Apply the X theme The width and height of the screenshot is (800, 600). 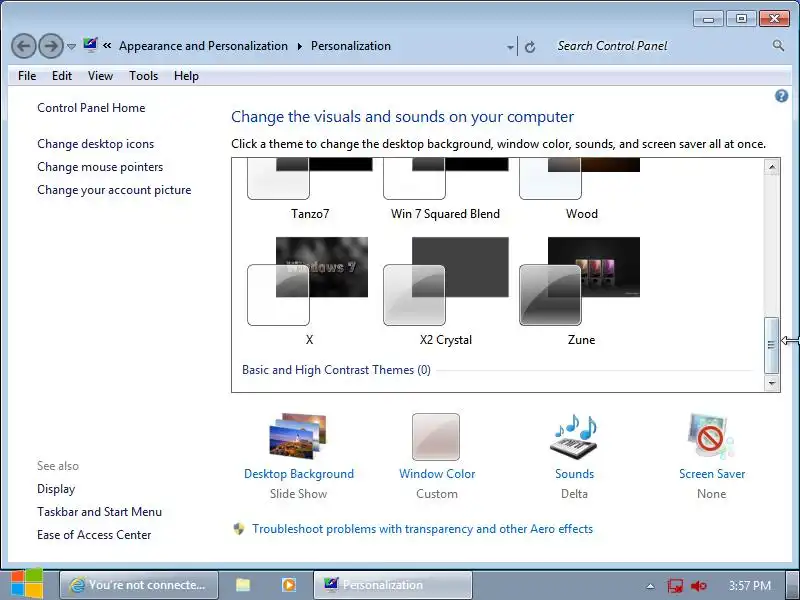[308, 291]
